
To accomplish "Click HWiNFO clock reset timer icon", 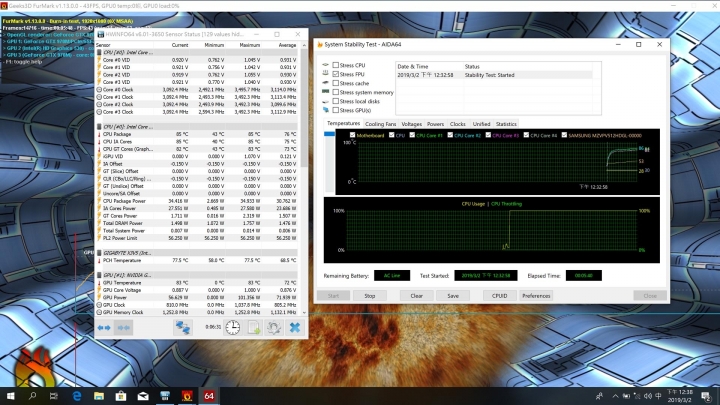I will pos(233,328).
